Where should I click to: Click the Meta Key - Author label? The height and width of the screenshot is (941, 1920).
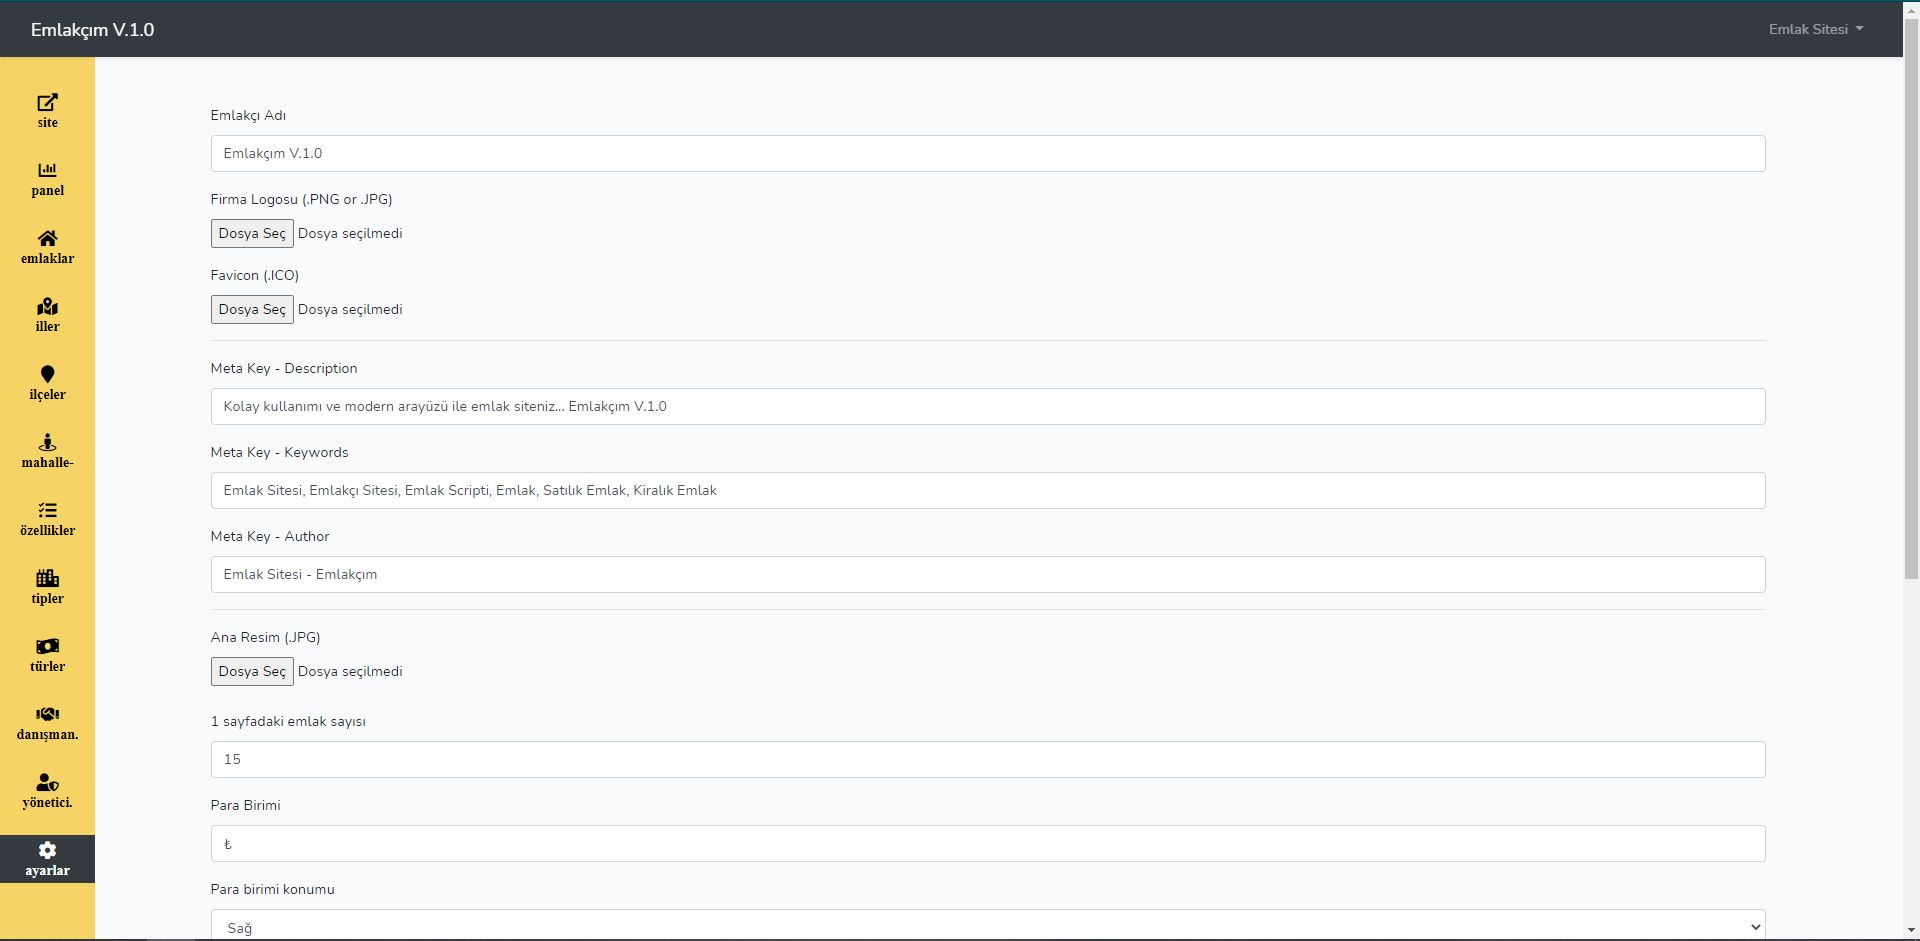coord(270,536)
